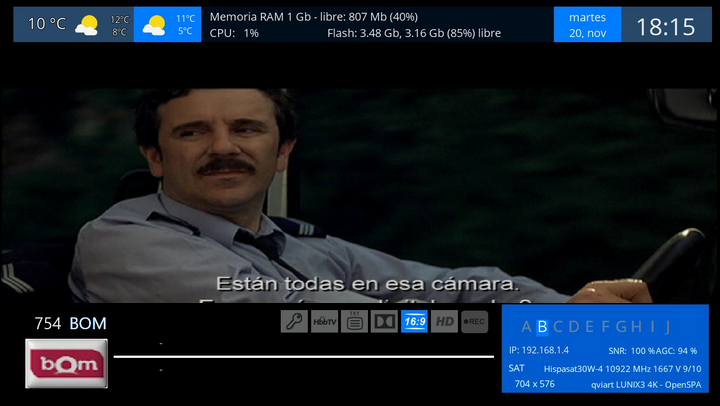Click the CPU 1% reading
720x406 pixels.
(x=234, y=33)
